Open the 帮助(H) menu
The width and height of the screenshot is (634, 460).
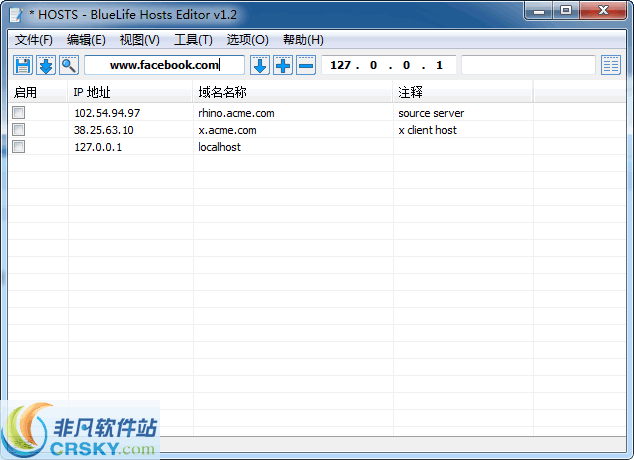[303, 40]
